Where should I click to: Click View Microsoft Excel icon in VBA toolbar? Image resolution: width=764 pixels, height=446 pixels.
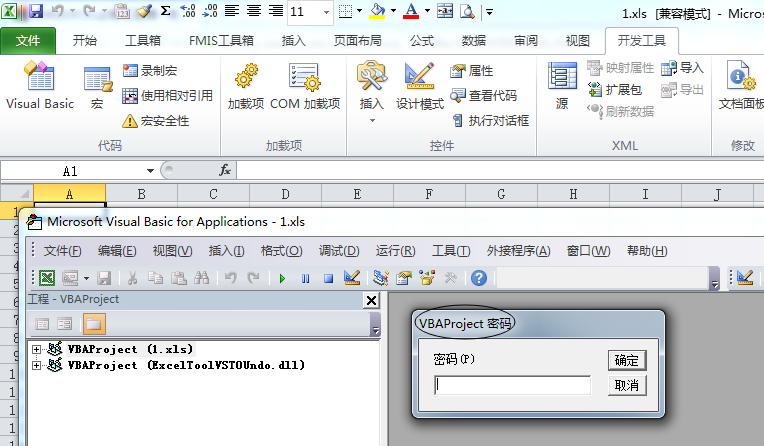pyautogui.click(x=46, y=278)
